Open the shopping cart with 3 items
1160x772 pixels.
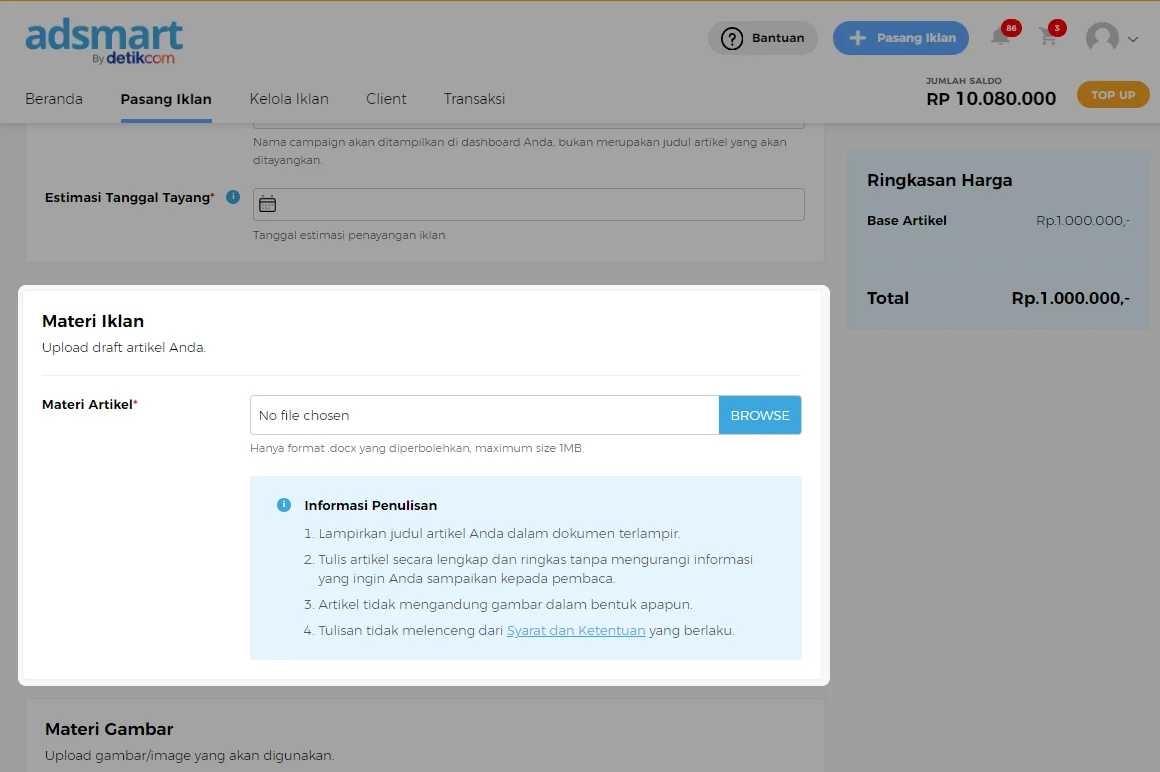coord(1048,38)
